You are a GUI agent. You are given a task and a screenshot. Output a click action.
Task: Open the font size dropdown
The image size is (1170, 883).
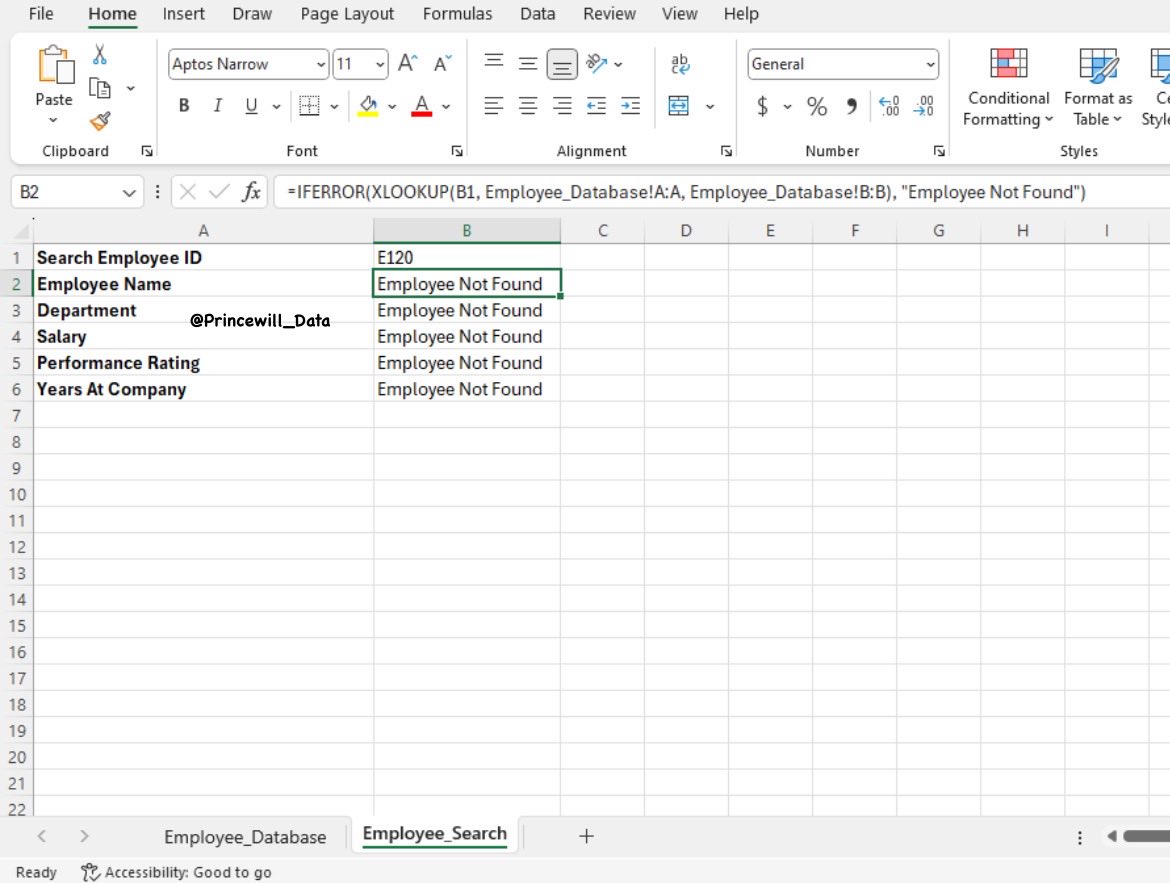(x=380, y=64)
